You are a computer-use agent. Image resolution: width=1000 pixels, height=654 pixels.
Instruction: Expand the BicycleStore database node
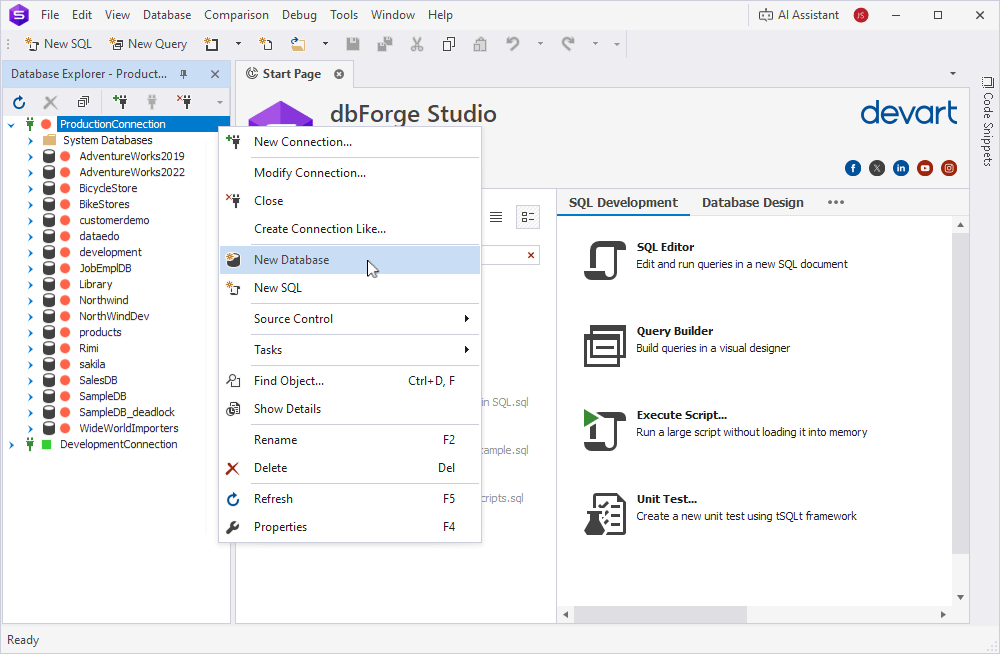30,188
